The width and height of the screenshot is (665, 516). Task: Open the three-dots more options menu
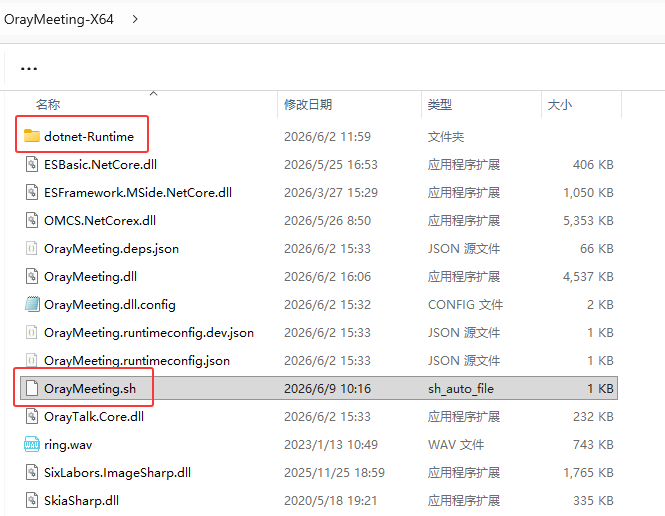point(29,68)
